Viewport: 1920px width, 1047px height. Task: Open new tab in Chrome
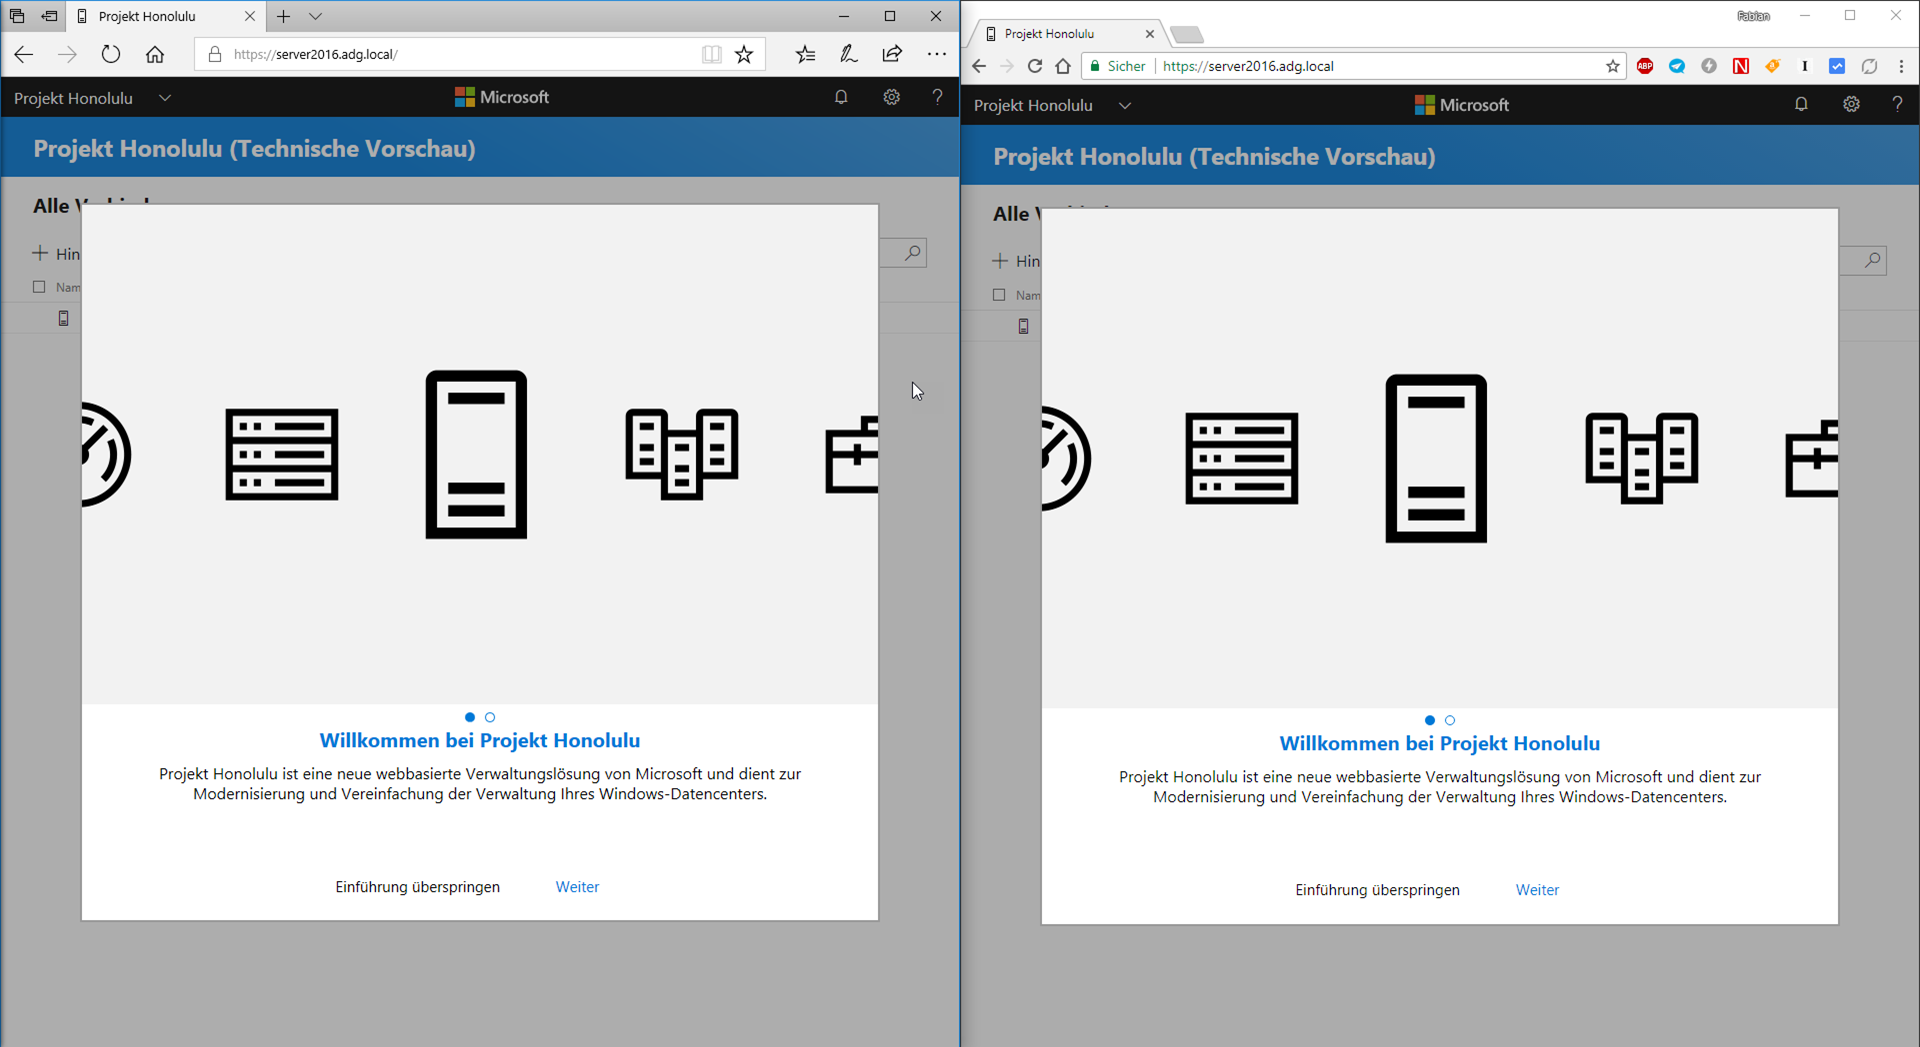(x=1186, y=35)
